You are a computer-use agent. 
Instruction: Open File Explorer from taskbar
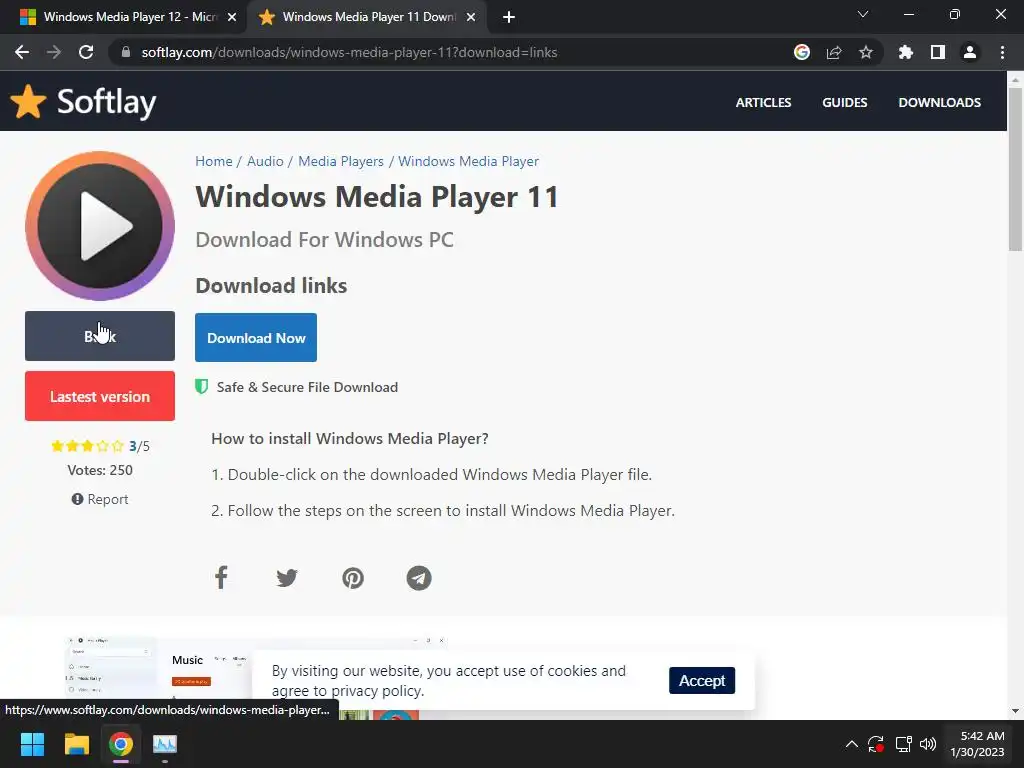pos(76,744)
